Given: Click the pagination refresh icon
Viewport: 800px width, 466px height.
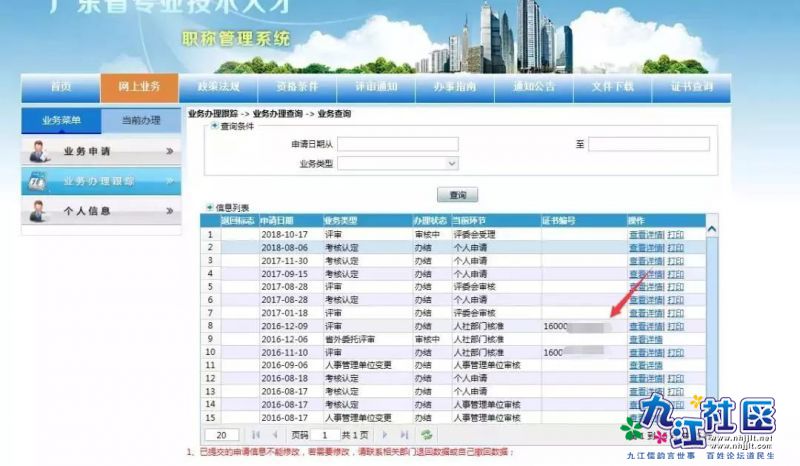Looking at the screenshot, I should click(x=427, y=435).
